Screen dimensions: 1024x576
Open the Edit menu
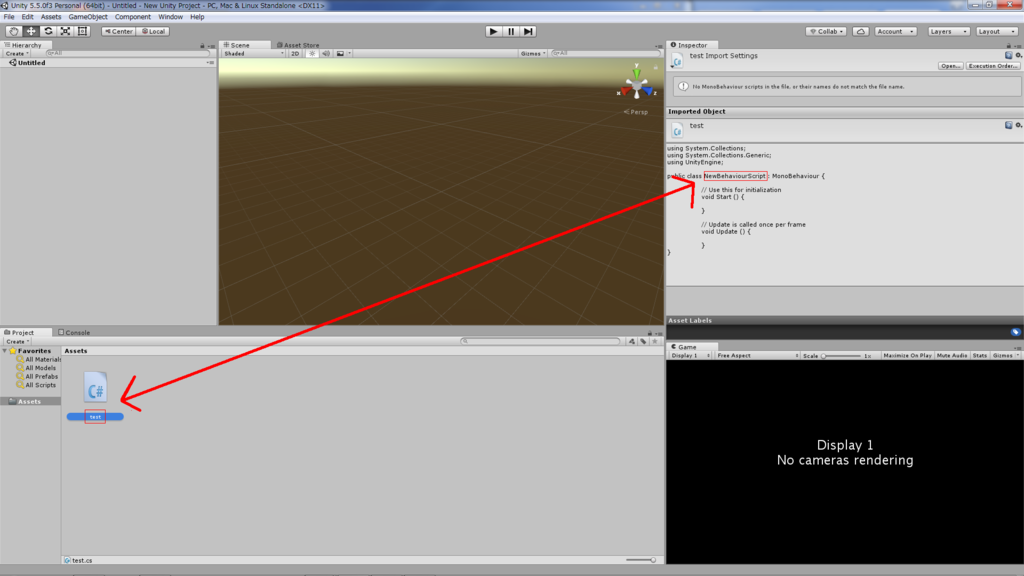(x=27, y=17)
